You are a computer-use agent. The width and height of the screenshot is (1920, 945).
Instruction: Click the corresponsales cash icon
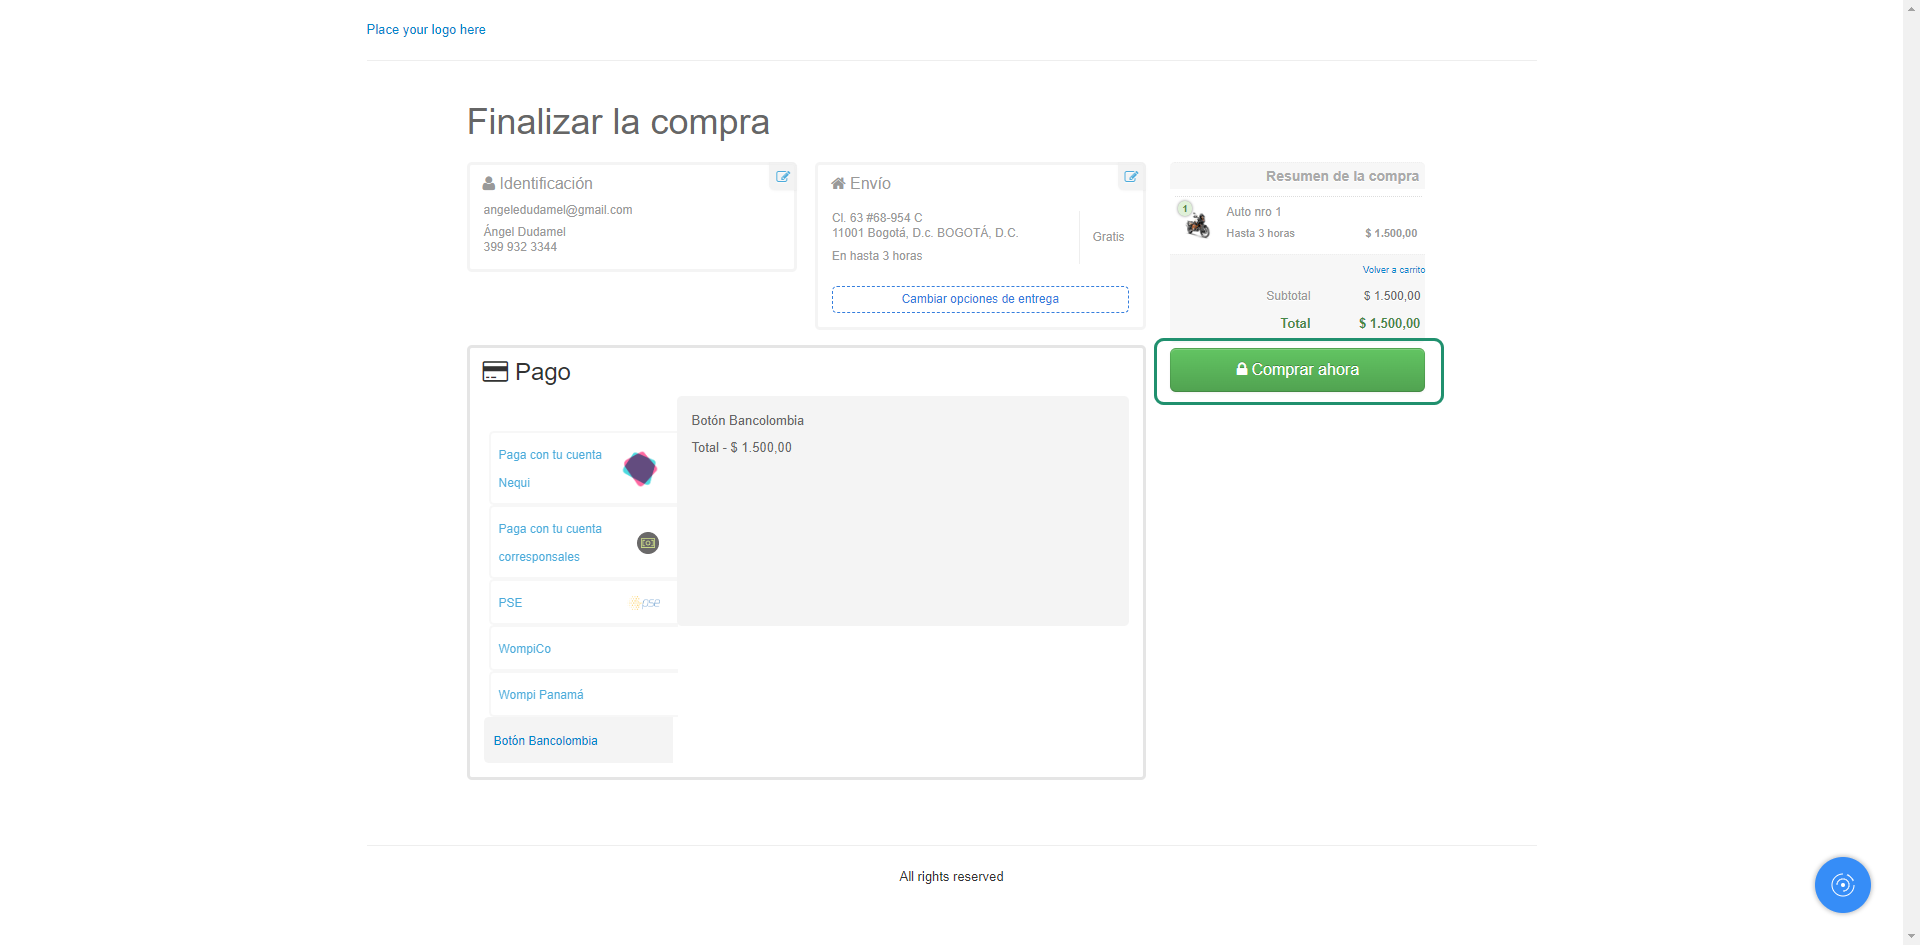click(x=648, y=543)
